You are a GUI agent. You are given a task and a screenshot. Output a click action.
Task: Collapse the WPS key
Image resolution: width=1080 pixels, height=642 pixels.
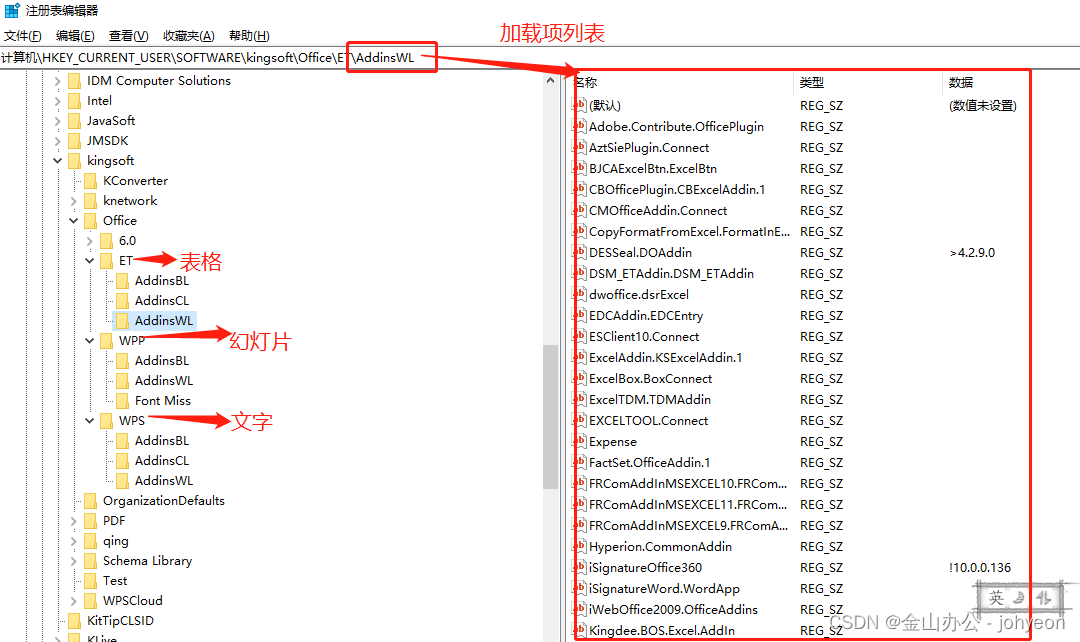coord(90,421)
